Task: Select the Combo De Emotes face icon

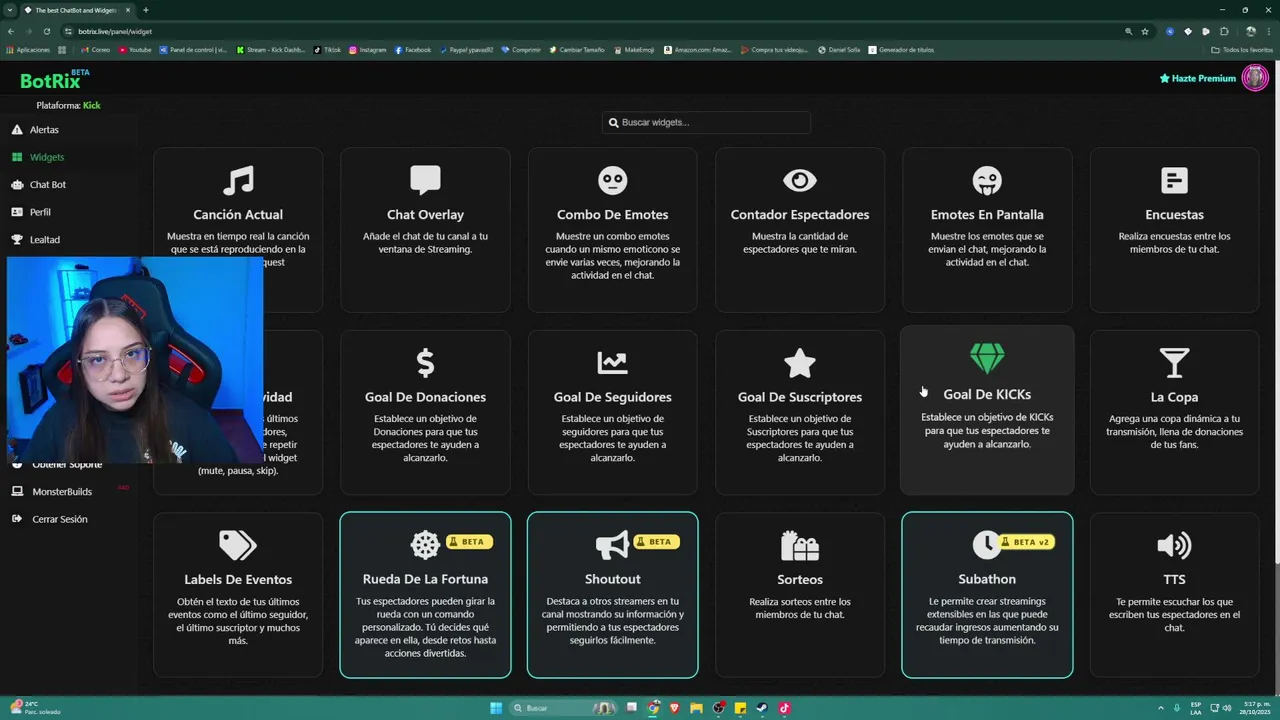Action: click(x=613, y=180)
